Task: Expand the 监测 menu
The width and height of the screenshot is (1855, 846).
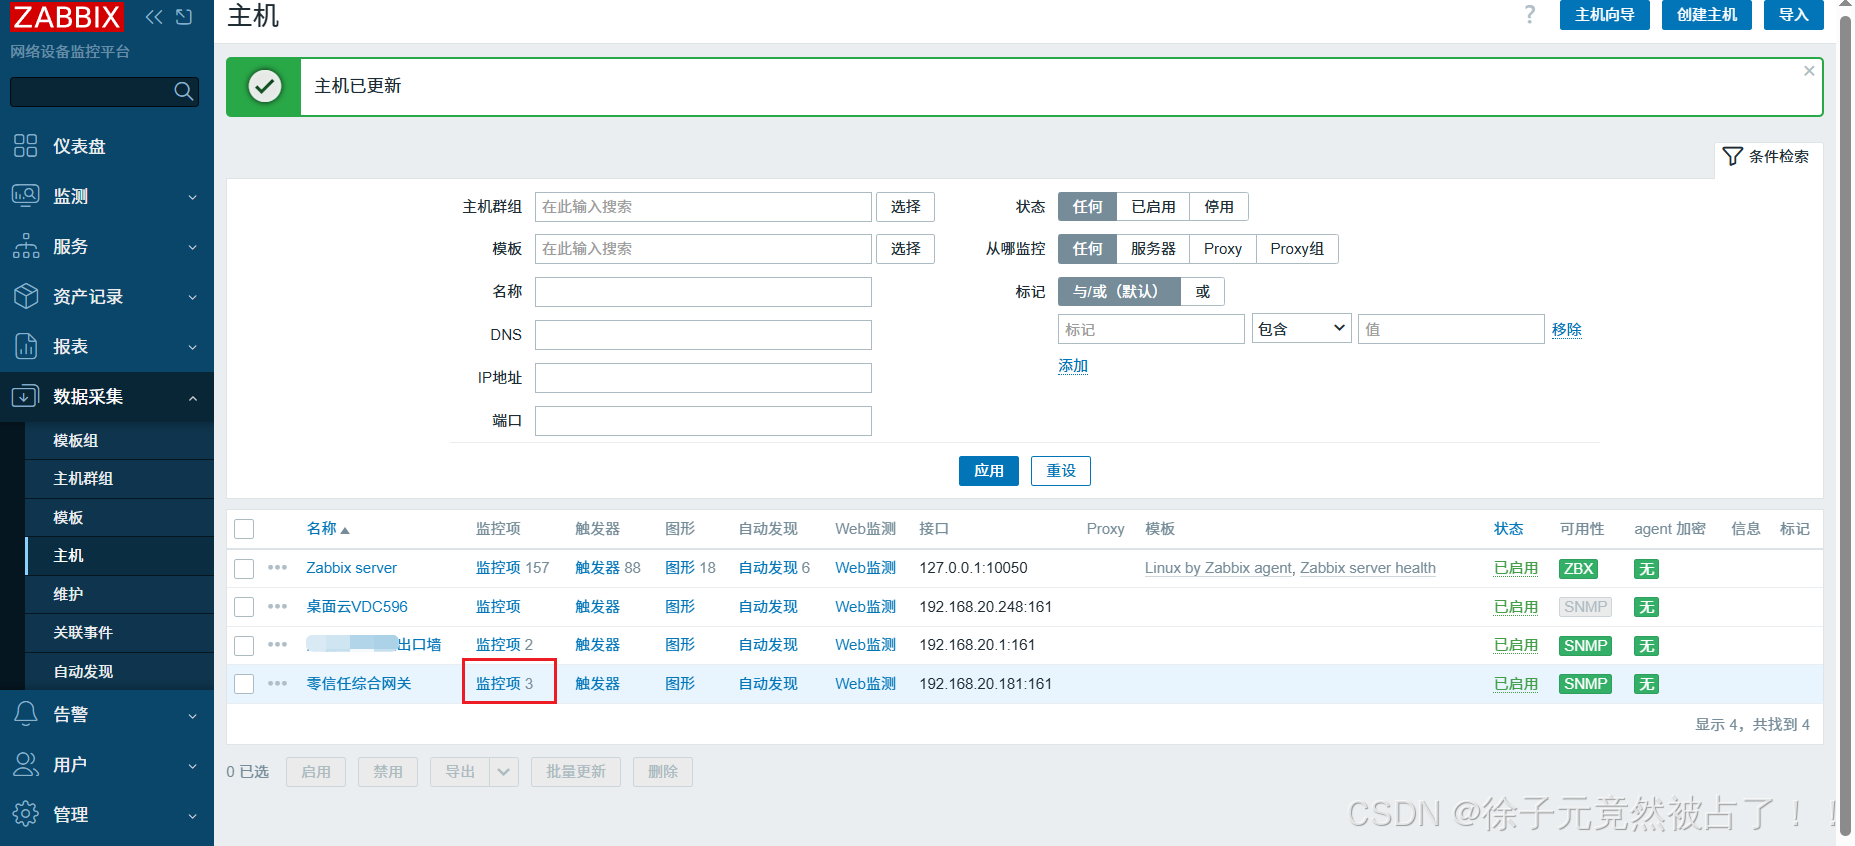Action: click(x=193, y=197)
